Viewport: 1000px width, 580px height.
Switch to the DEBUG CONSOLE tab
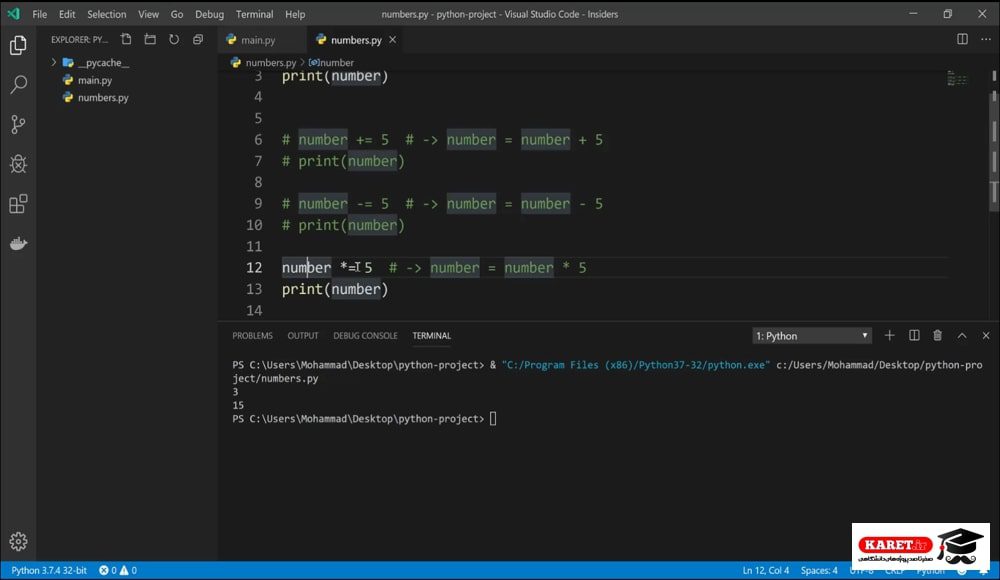pos(365,336)
